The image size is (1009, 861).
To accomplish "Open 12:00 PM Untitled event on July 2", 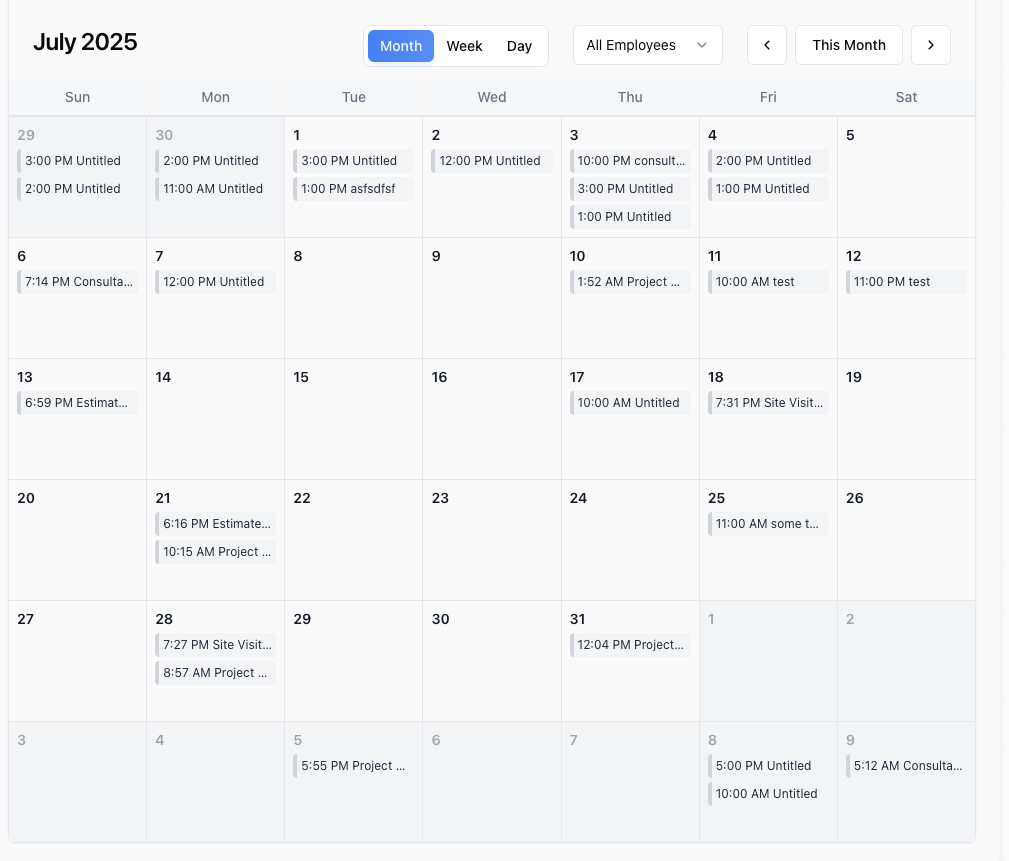I will click(492, 161).
